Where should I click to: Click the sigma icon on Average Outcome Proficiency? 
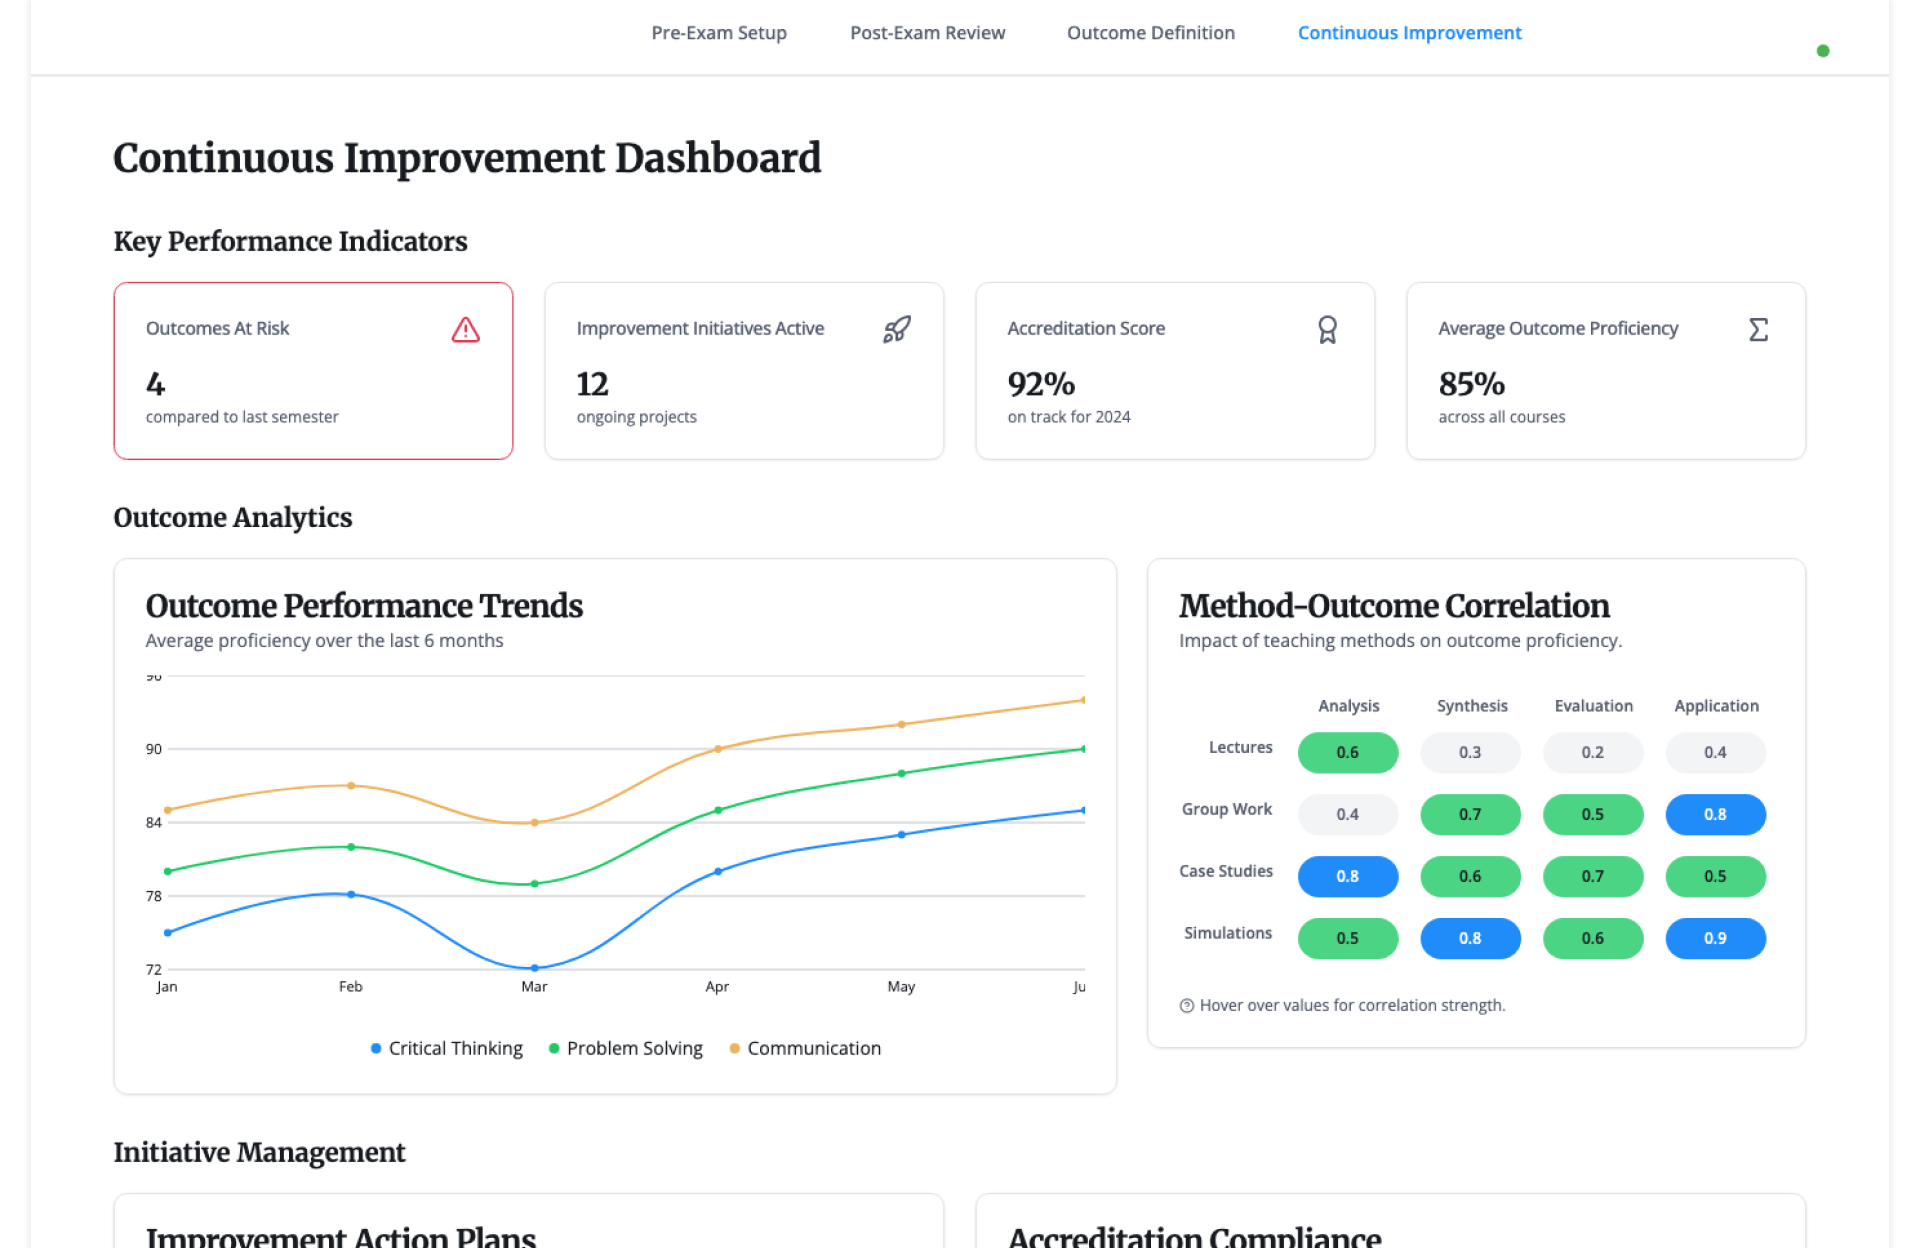pyautogui.click(x=1758, y=330)
